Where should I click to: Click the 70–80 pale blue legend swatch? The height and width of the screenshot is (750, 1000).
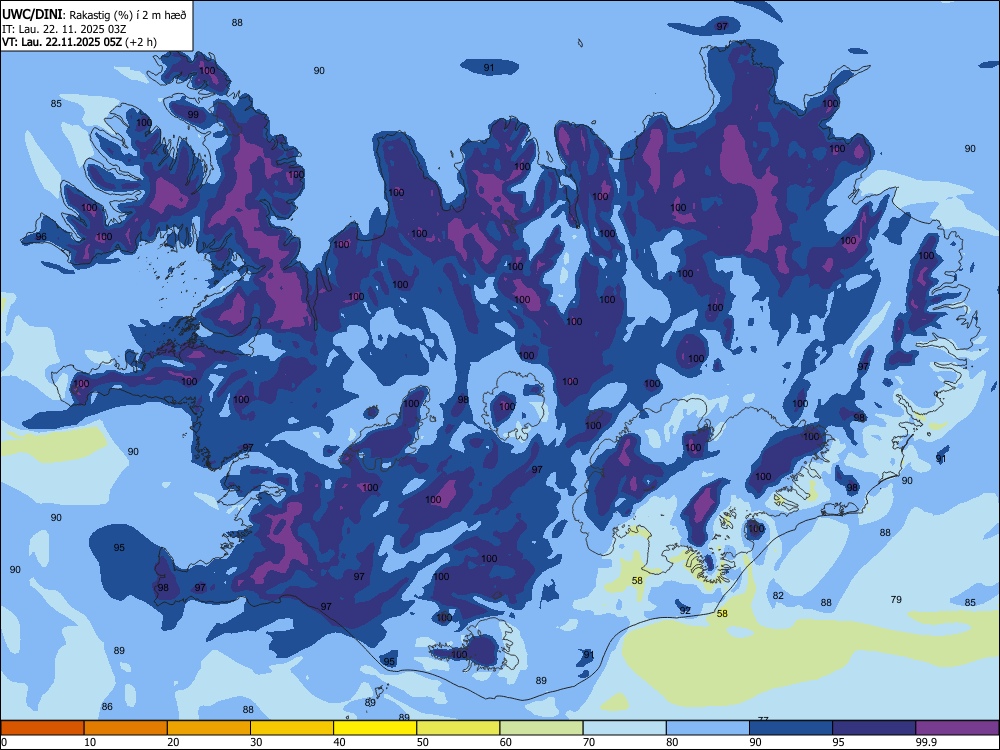[x=624, y=728]
